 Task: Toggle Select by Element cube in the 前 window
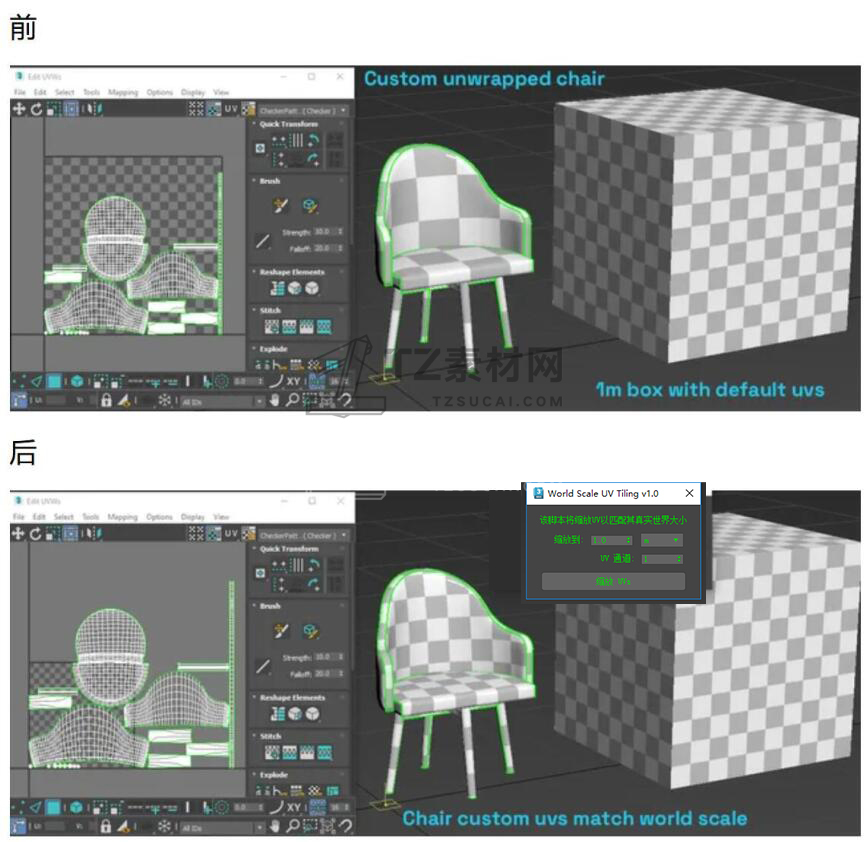tap(77, 381)
